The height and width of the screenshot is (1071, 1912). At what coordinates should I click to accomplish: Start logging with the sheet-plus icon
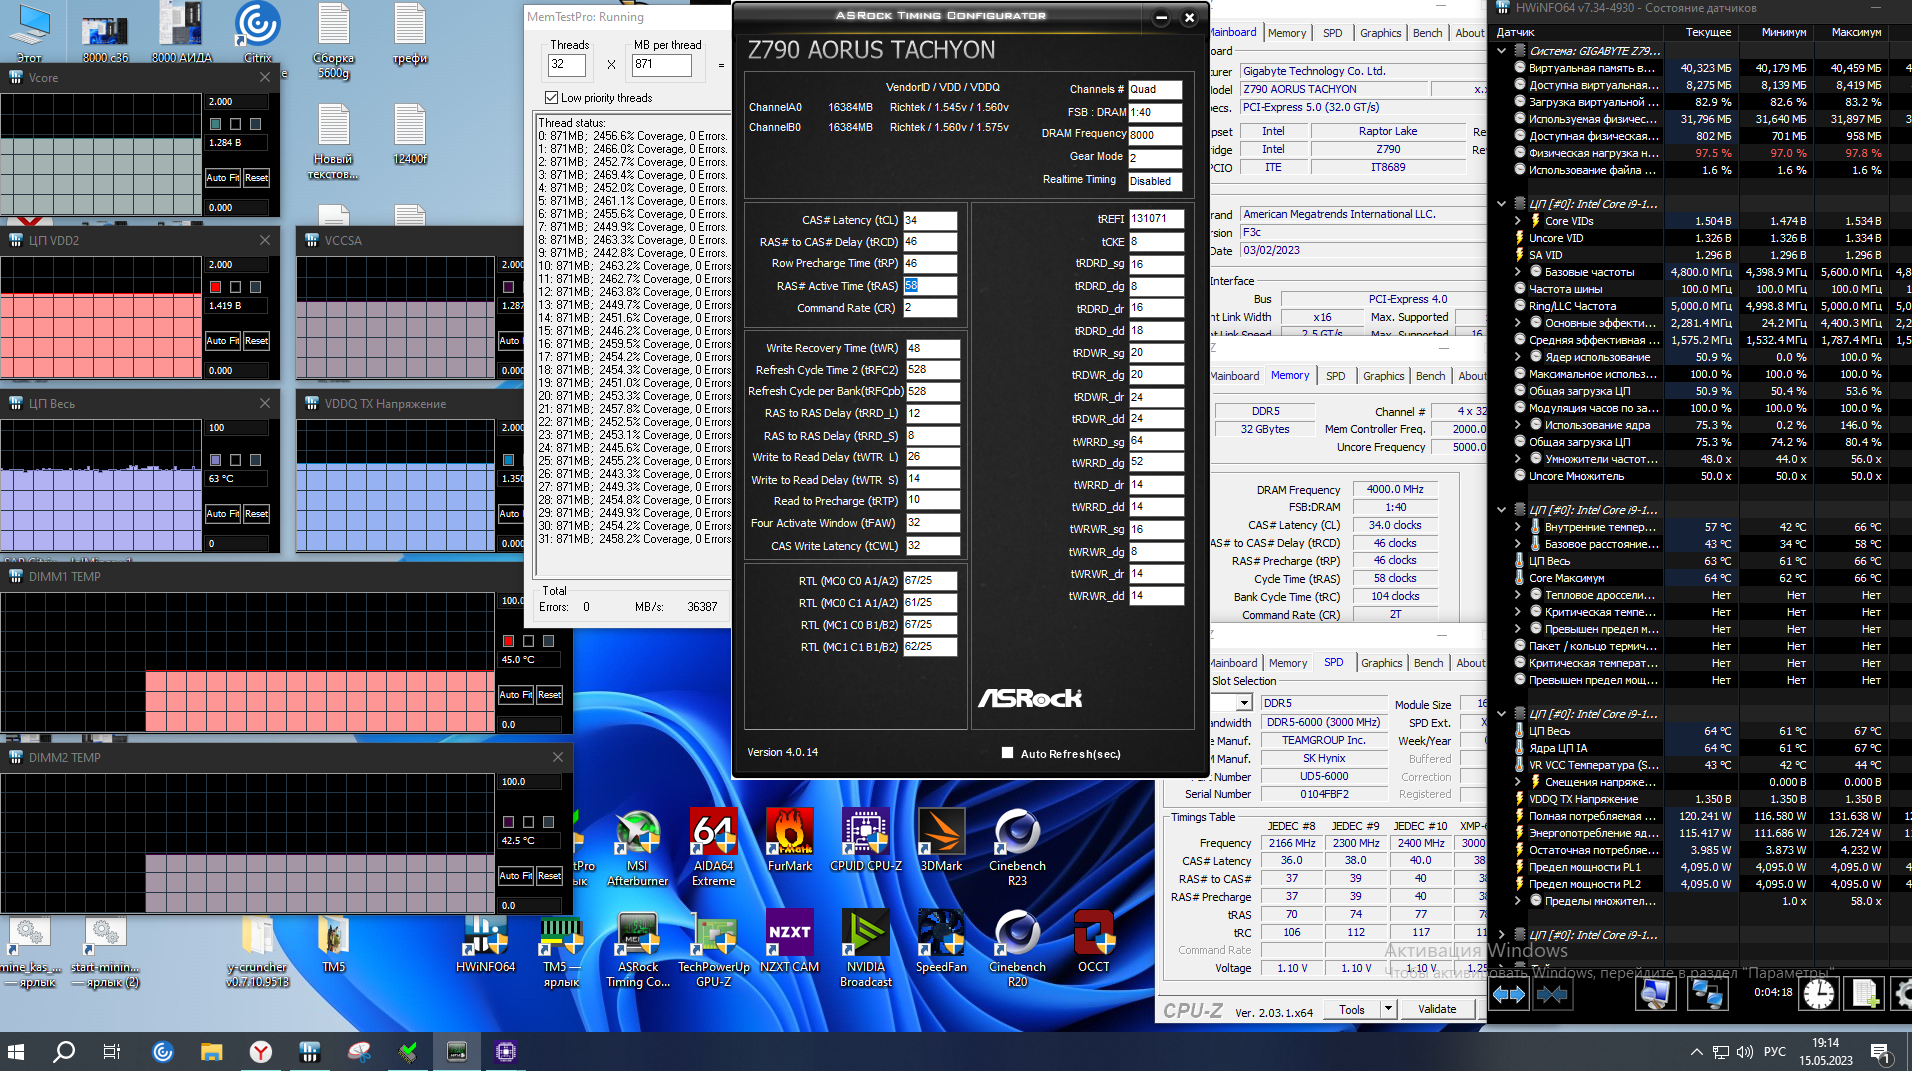coord(1865,993)
